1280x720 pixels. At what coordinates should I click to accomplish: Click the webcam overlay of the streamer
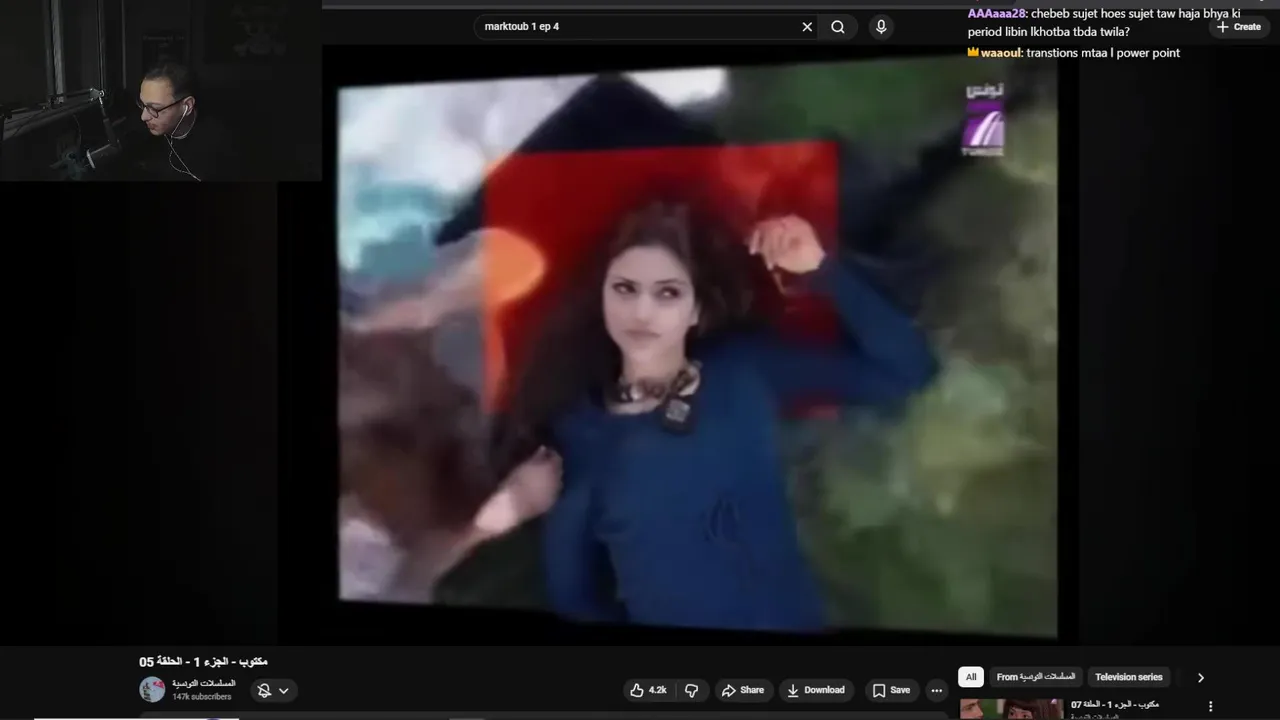point(160,90)
